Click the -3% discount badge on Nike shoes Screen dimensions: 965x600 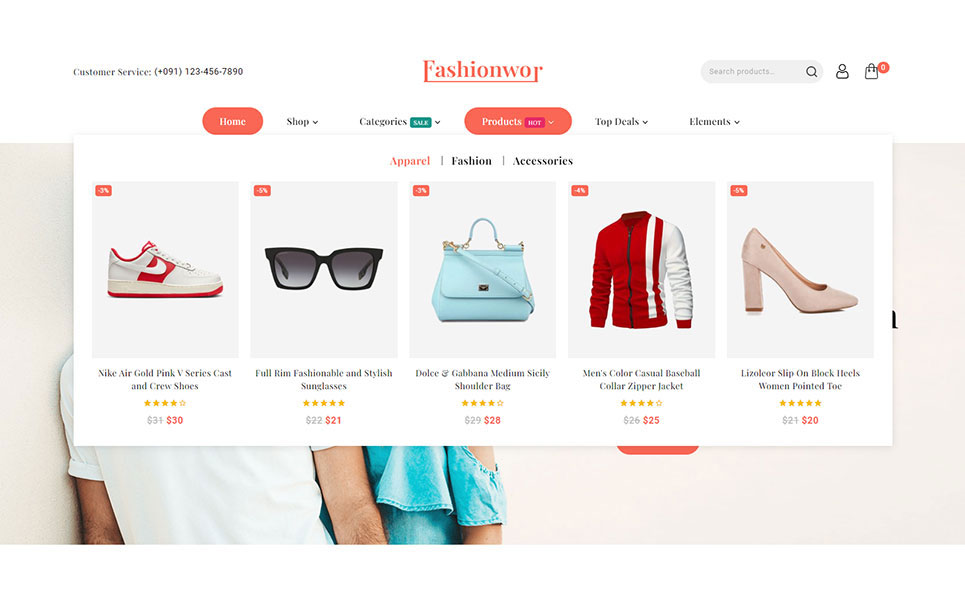click(x=103, y=191)
